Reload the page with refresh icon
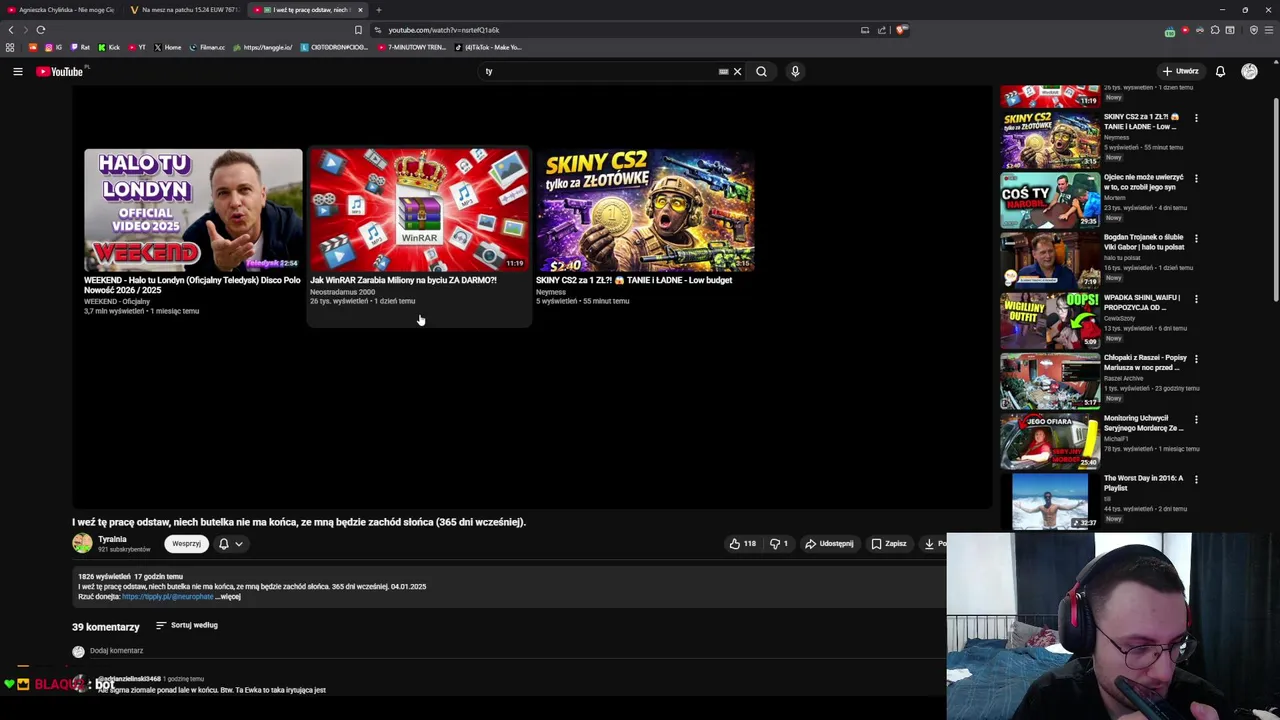This screenshot has width=1280, height=720. click(41, 30)
